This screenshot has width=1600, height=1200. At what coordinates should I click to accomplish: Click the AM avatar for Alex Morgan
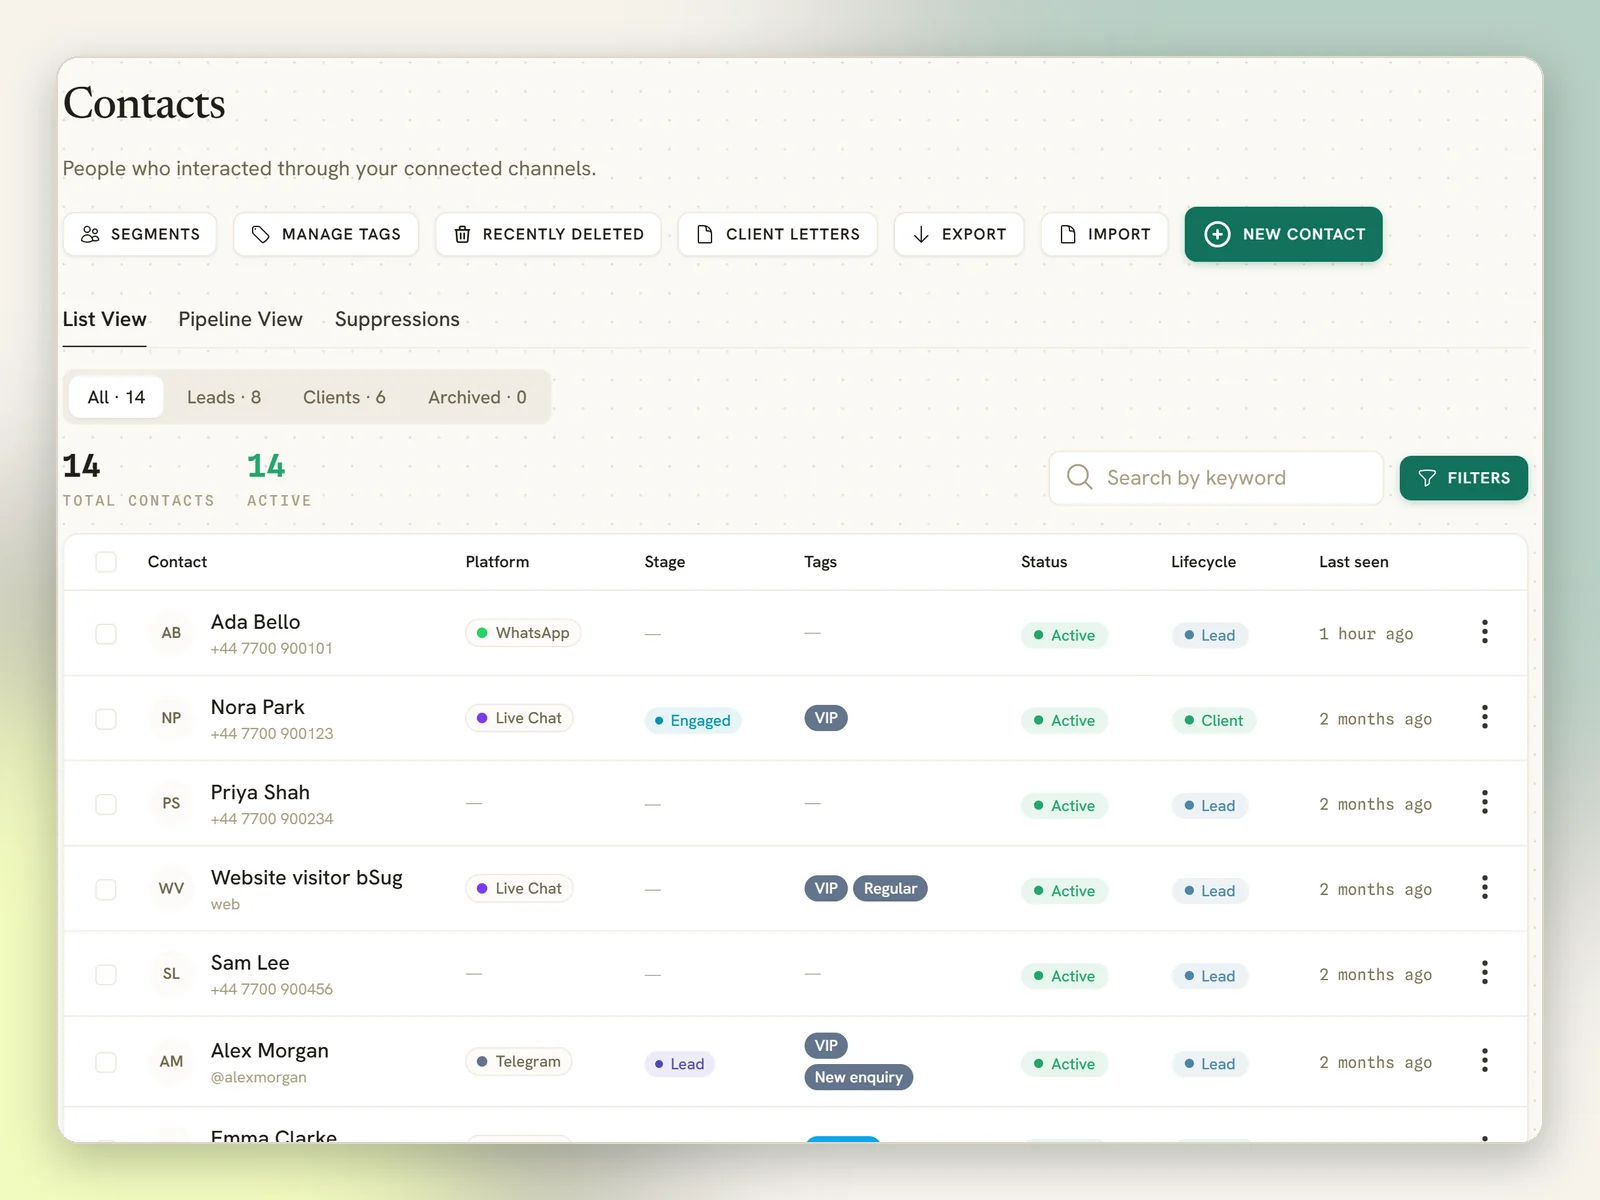(x=172, y=1061)
